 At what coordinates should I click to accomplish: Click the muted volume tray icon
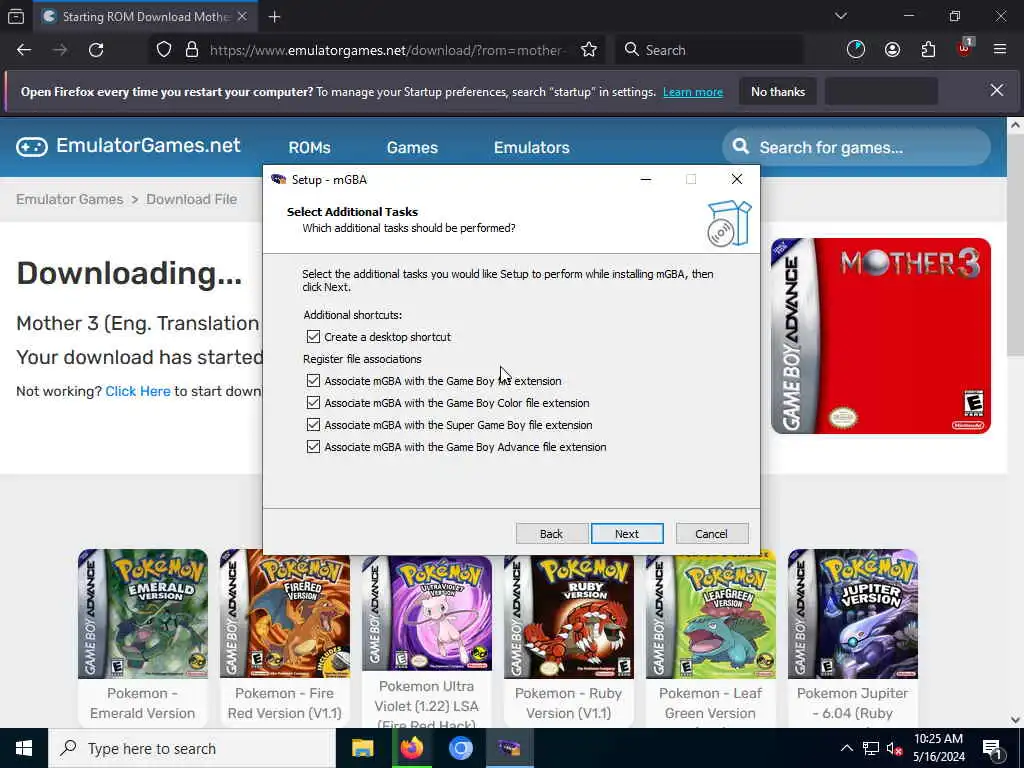point(894,748)
